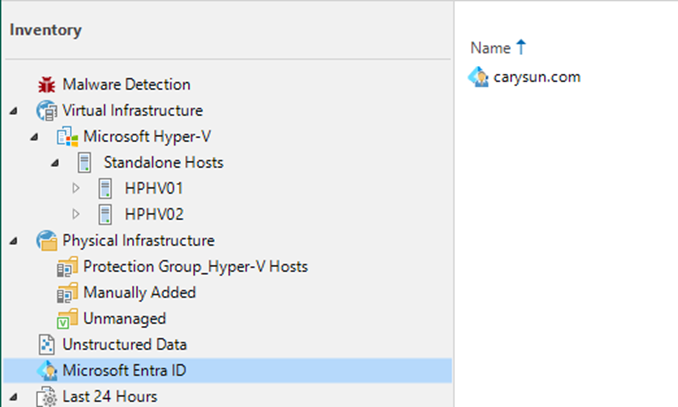Select Protection Group_Hyper-V Hosts
This screenshot has width=678, height=407.
pos(195,266)
